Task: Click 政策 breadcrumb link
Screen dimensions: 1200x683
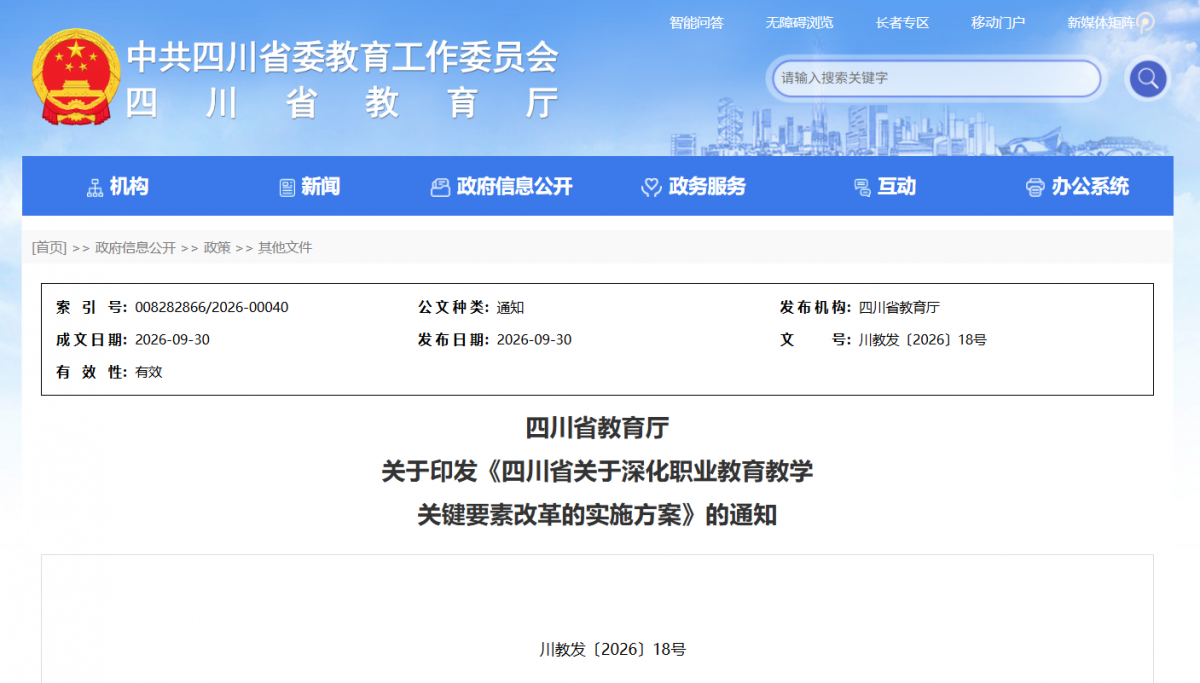Action: pyautogui.click(x=217, y=247)
